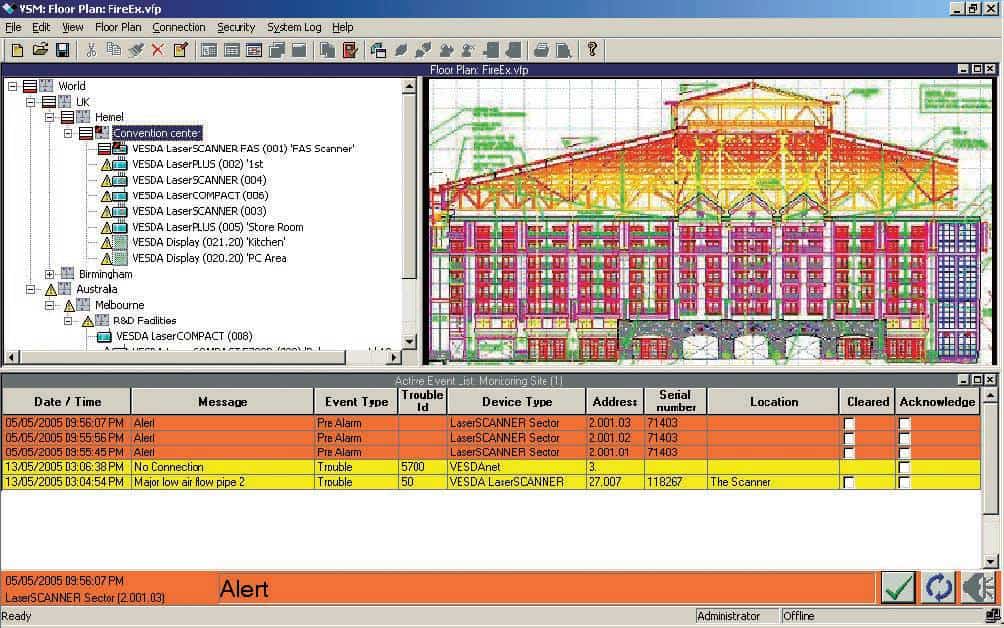
Task: Collapse the Convention centre node
Action: point(68,133)
